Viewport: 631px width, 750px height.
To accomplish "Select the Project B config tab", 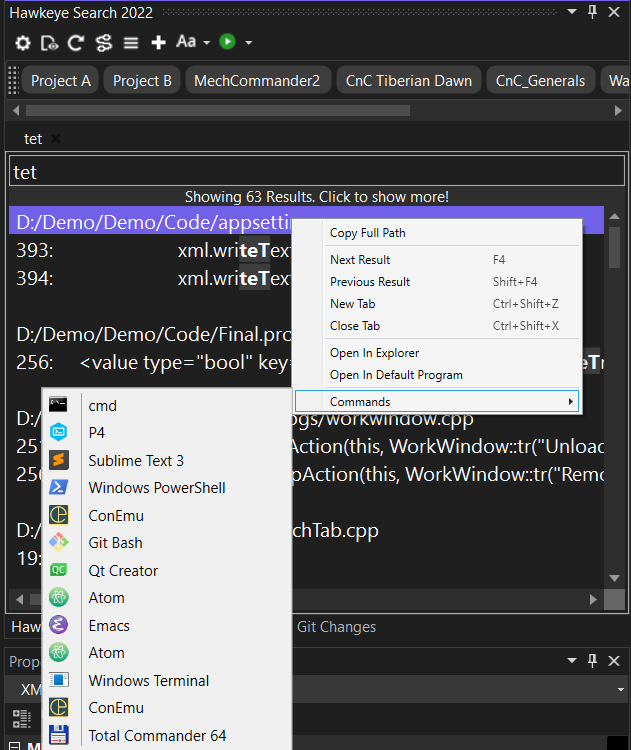I will 142,80.
